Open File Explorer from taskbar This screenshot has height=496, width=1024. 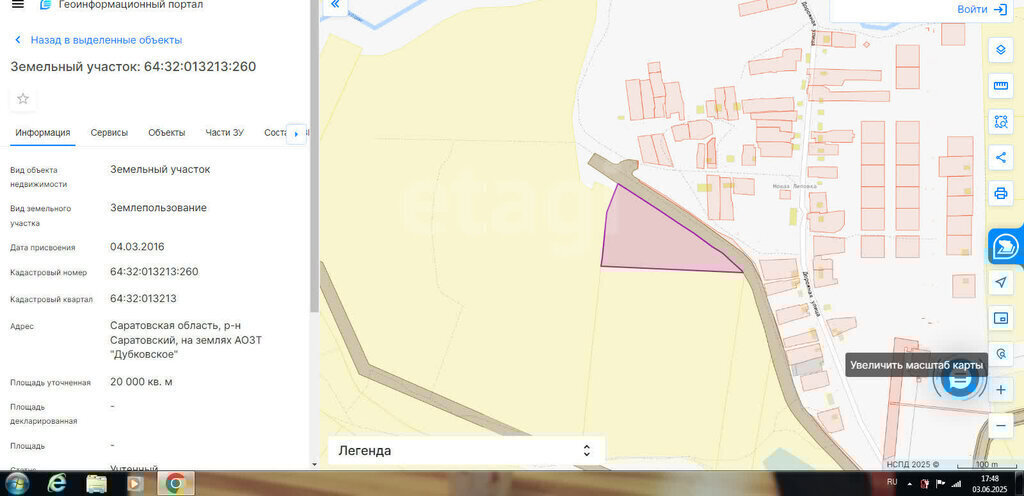pos(97,484)
